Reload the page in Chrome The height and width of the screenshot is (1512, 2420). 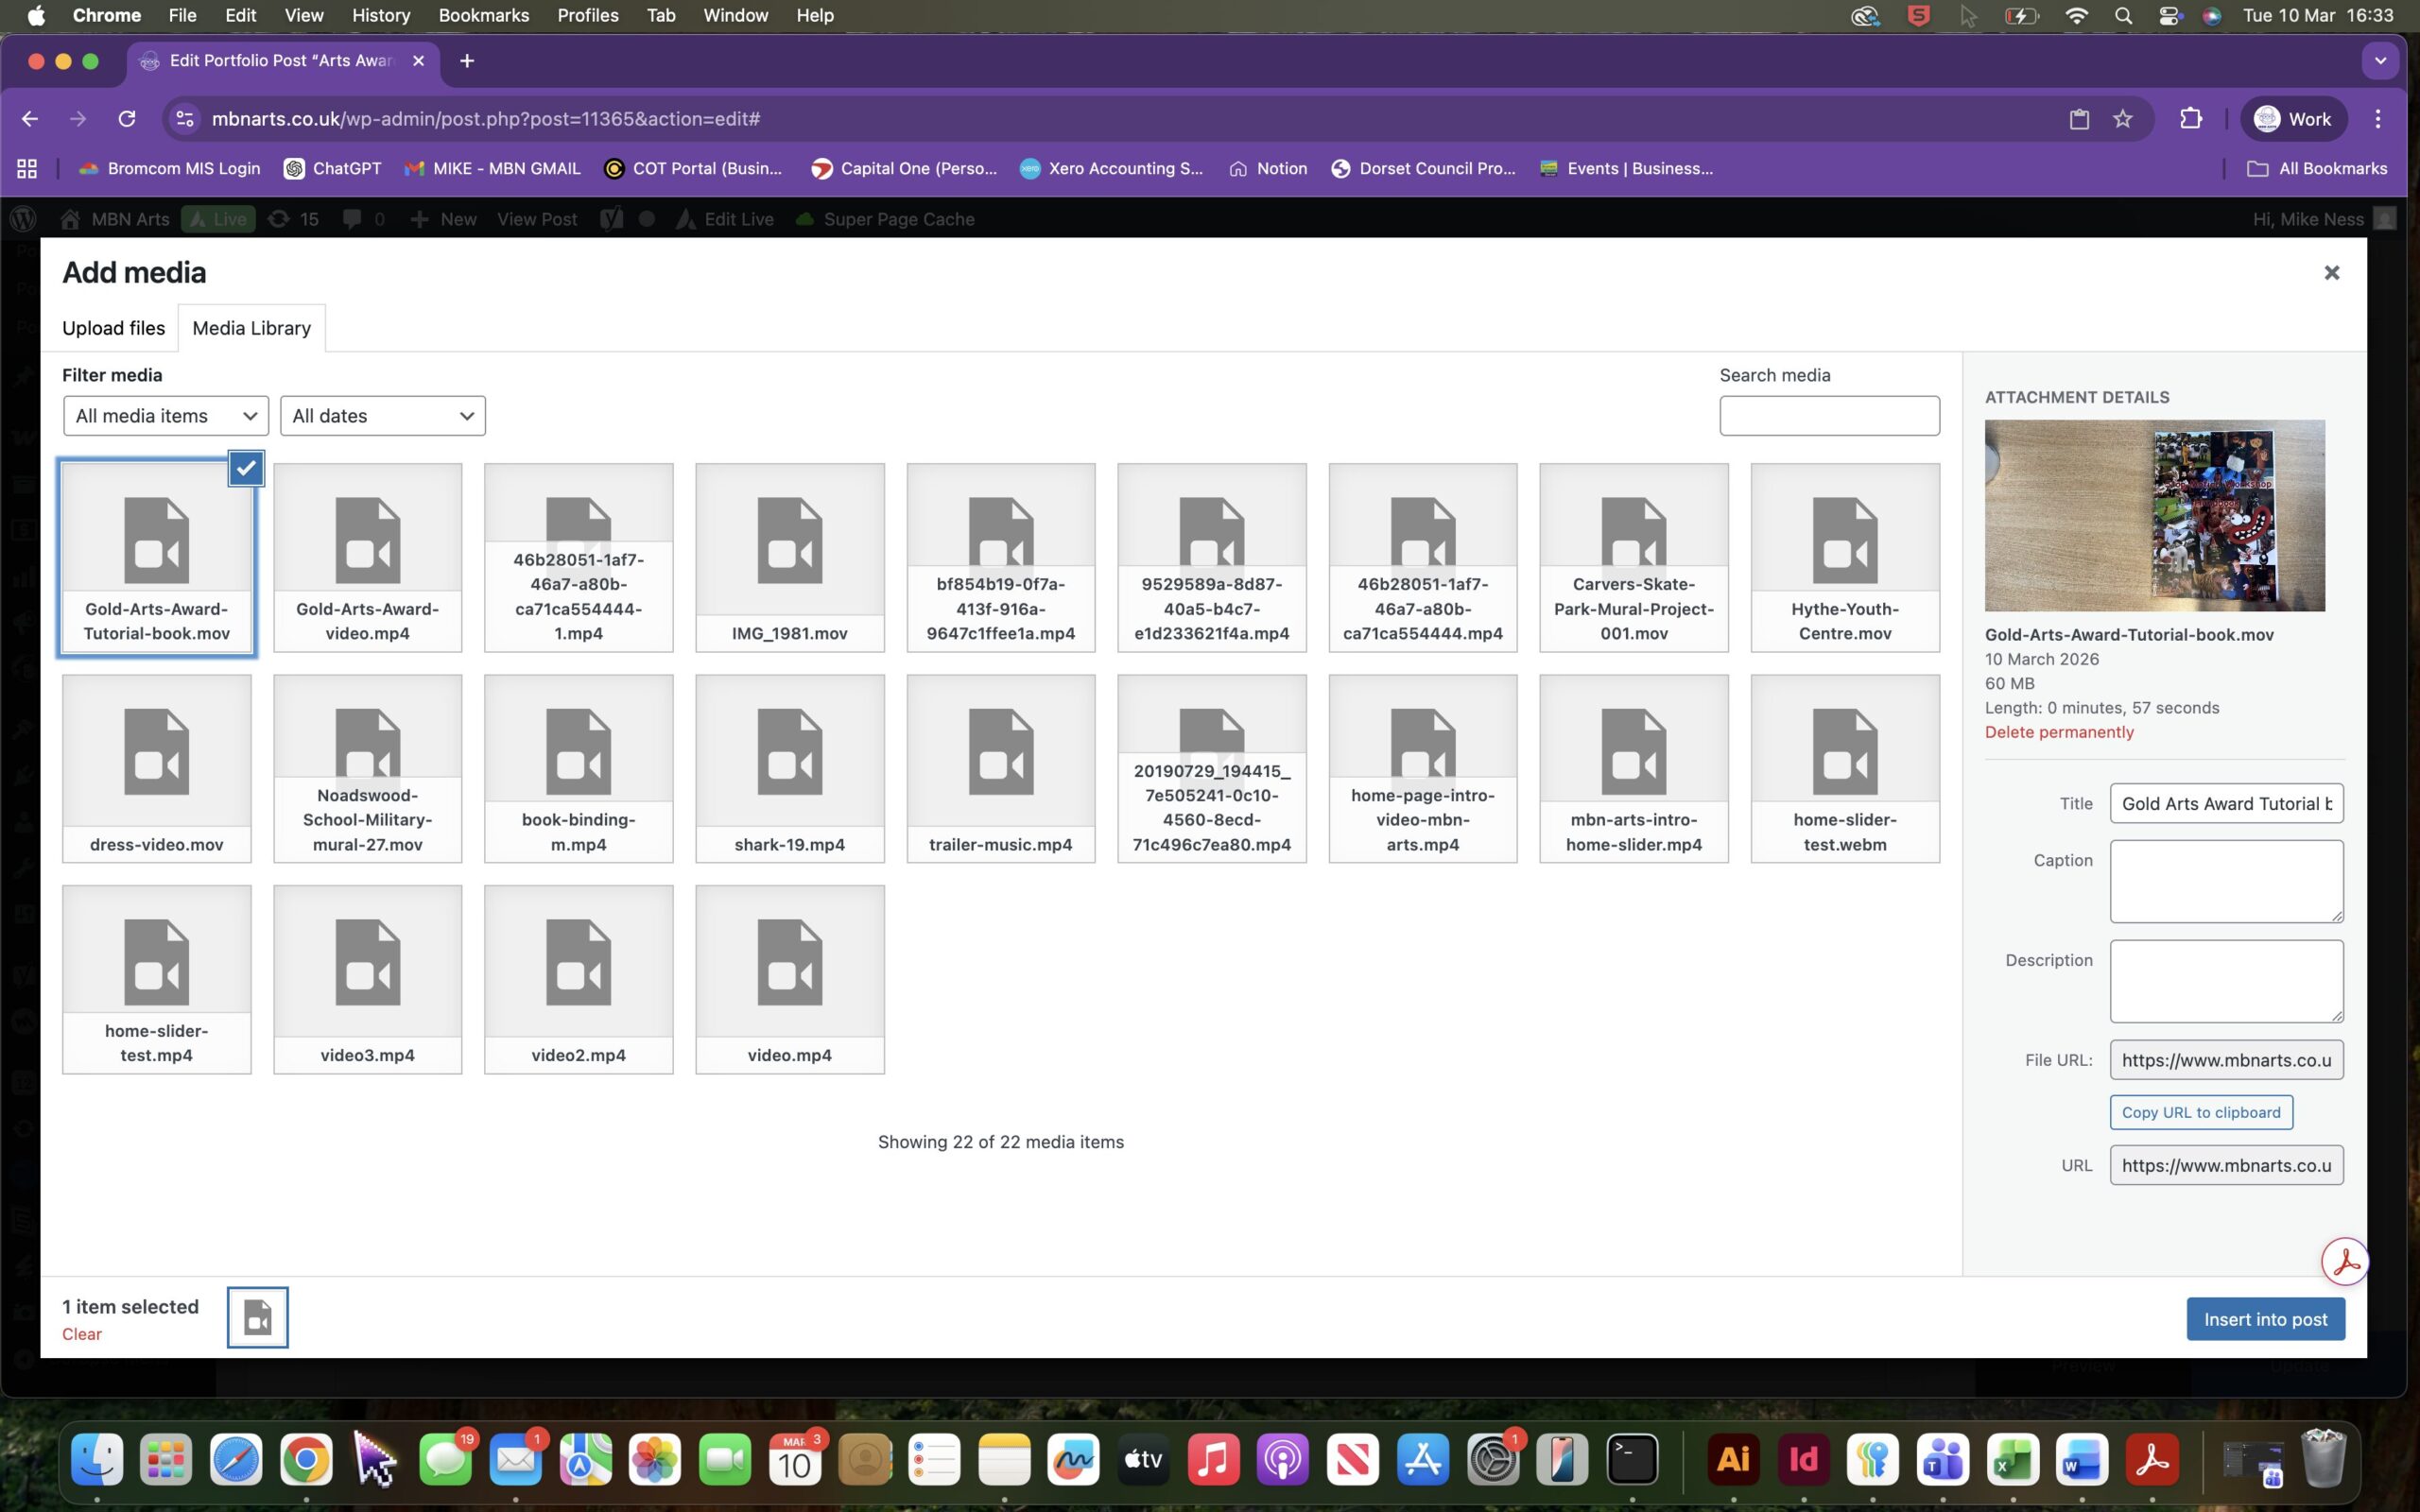coord(127,119)
